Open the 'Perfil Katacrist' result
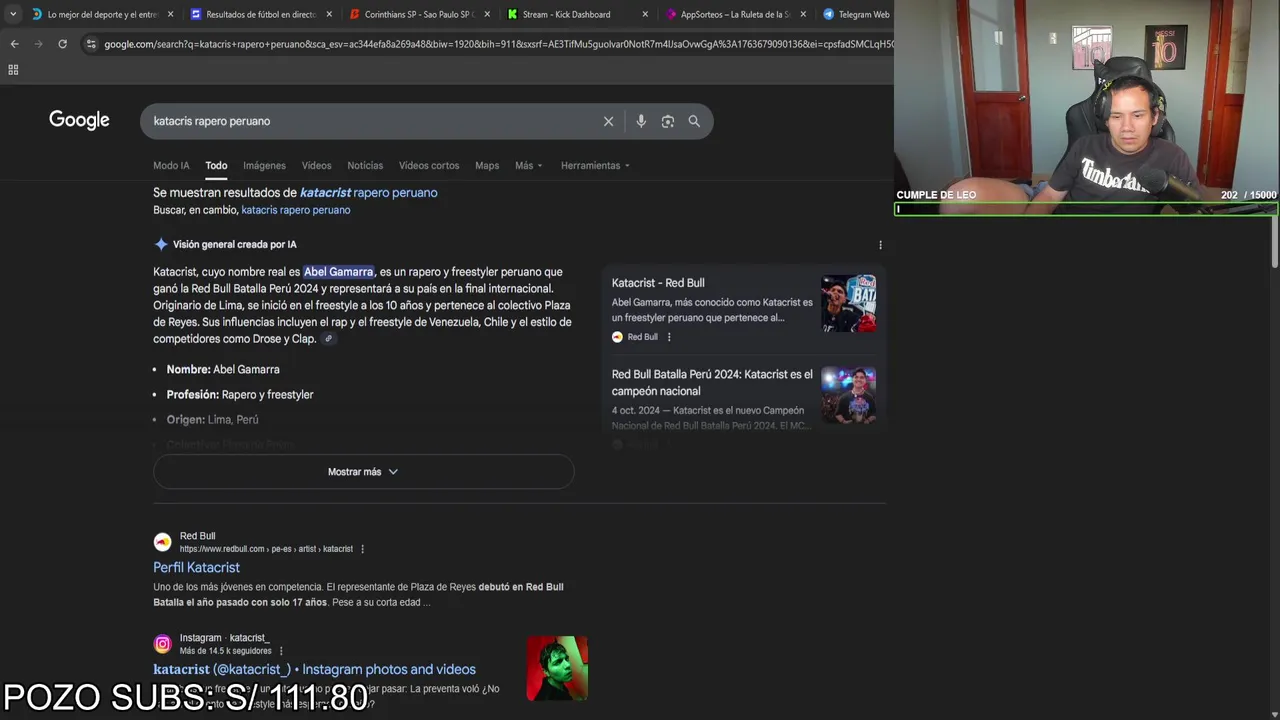Image resolution: width=1280 pixels, height=720 pixels. (x=196, y=568)
